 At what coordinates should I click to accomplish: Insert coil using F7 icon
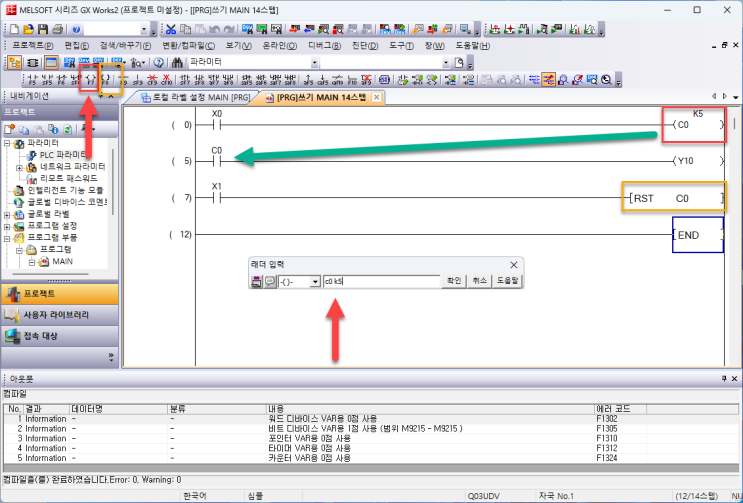(90, 80)
